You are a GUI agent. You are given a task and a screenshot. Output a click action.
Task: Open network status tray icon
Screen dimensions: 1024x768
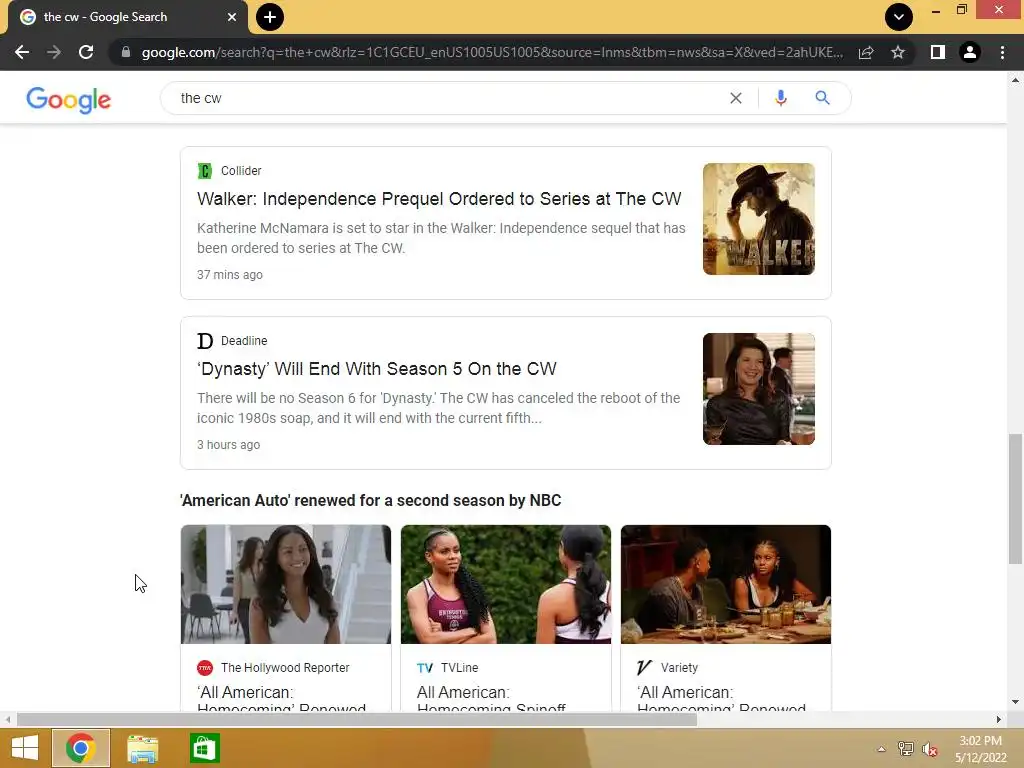coord(905,749)
